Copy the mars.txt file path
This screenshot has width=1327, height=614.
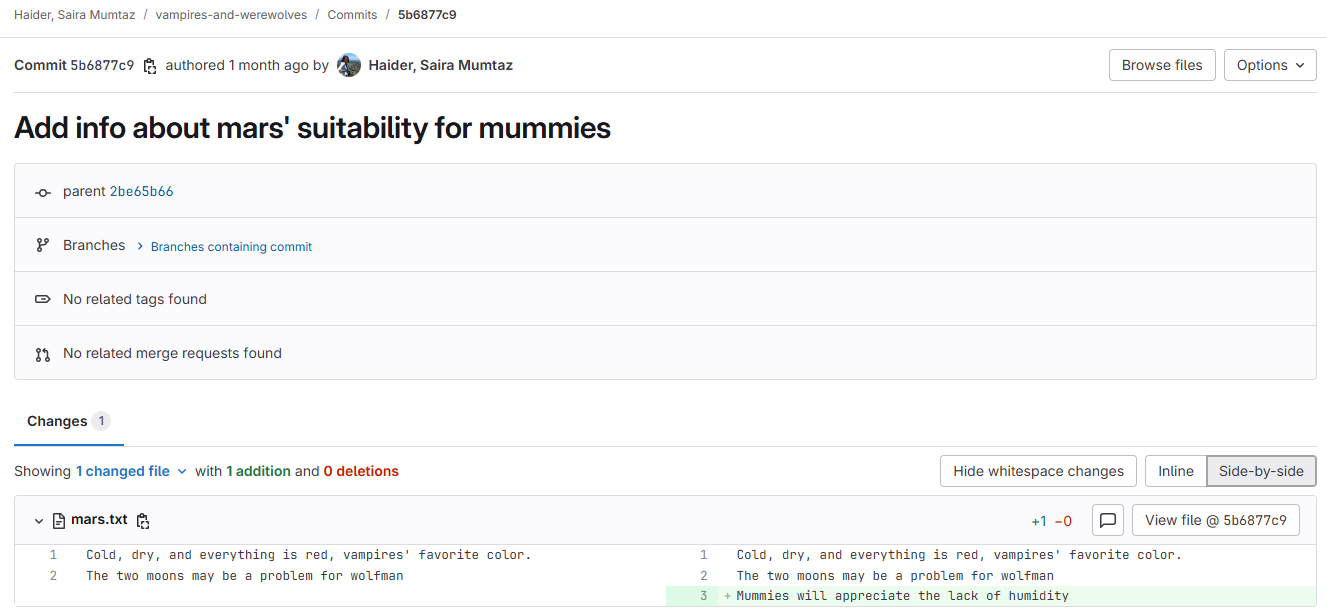click(x=143, y=521)
